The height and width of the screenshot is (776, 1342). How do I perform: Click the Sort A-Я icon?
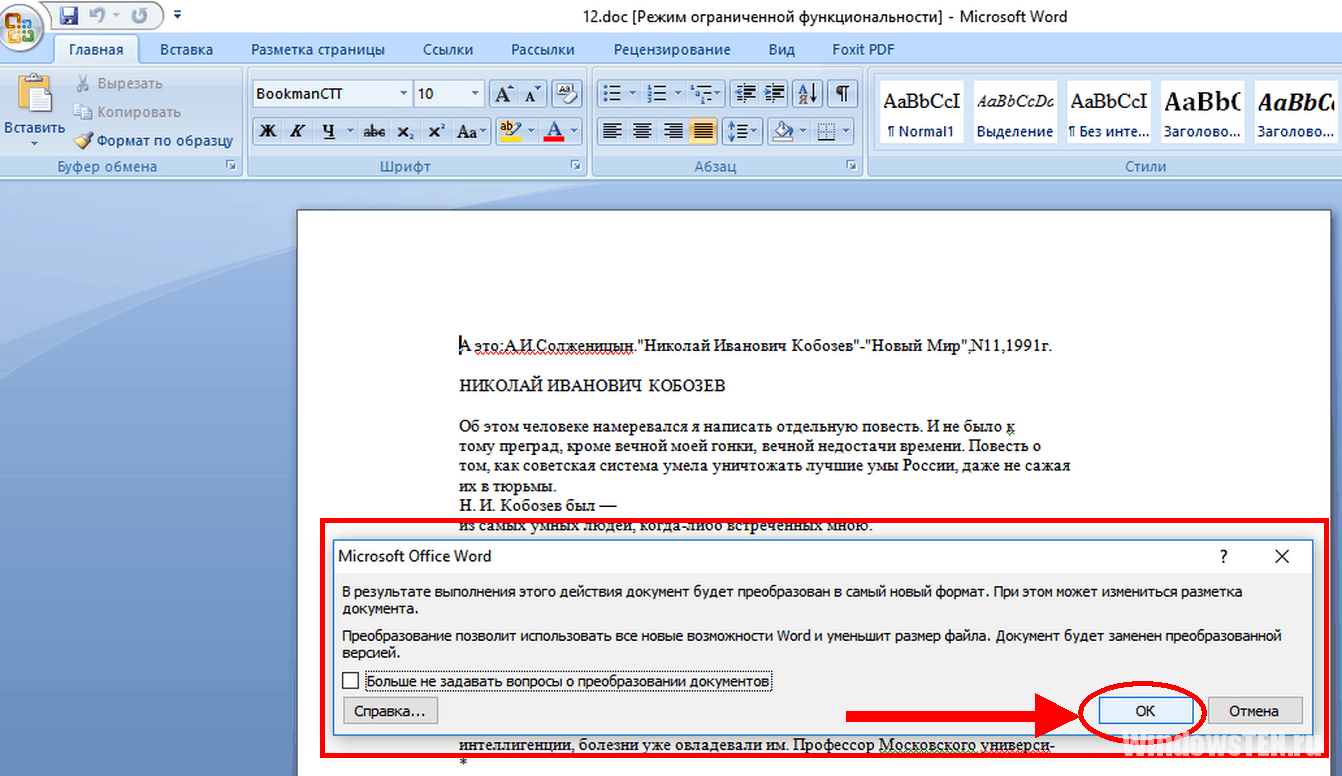click(806, 93)
